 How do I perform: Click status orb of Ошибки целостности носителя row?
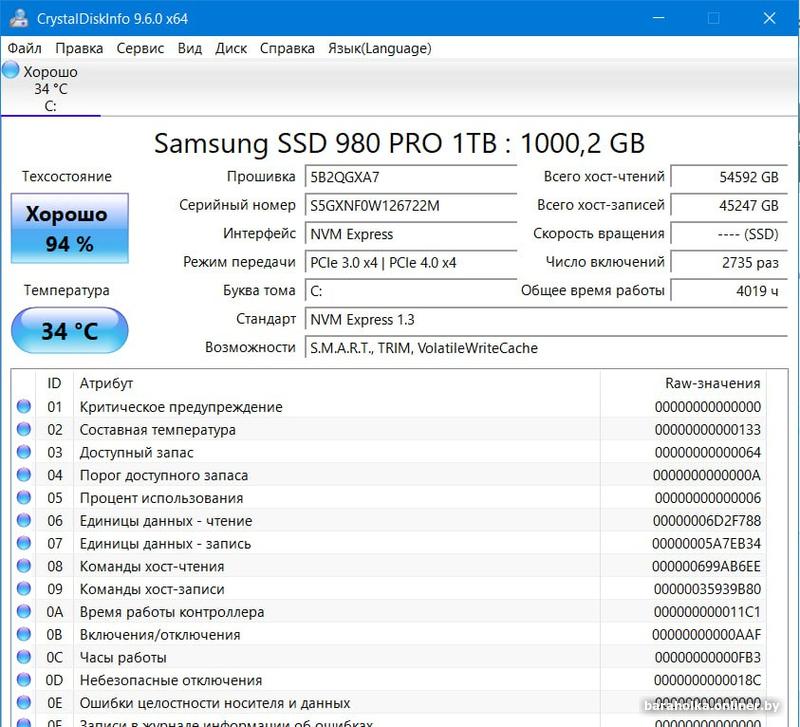pos(24,703)
